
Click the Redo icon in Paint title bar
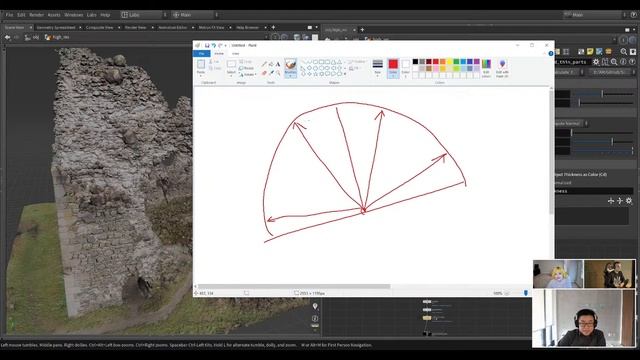pyautogui.click(x=220, y=45)
